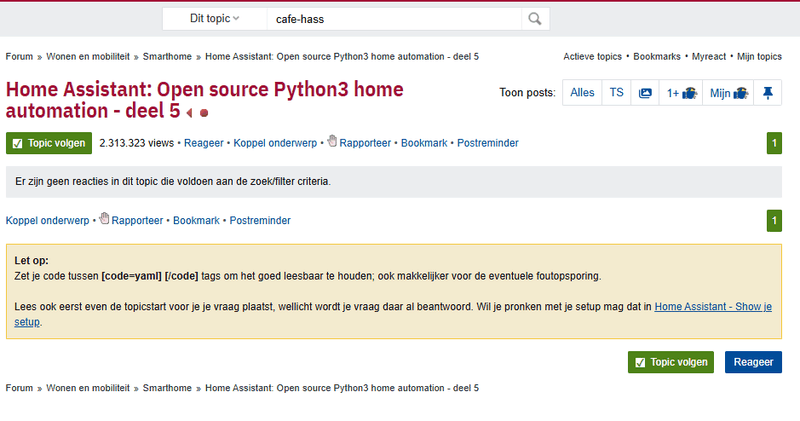Toggle the top Topic volgen checkbox button
This screenshot has height=421, width=800.
[x=49, y=144]
